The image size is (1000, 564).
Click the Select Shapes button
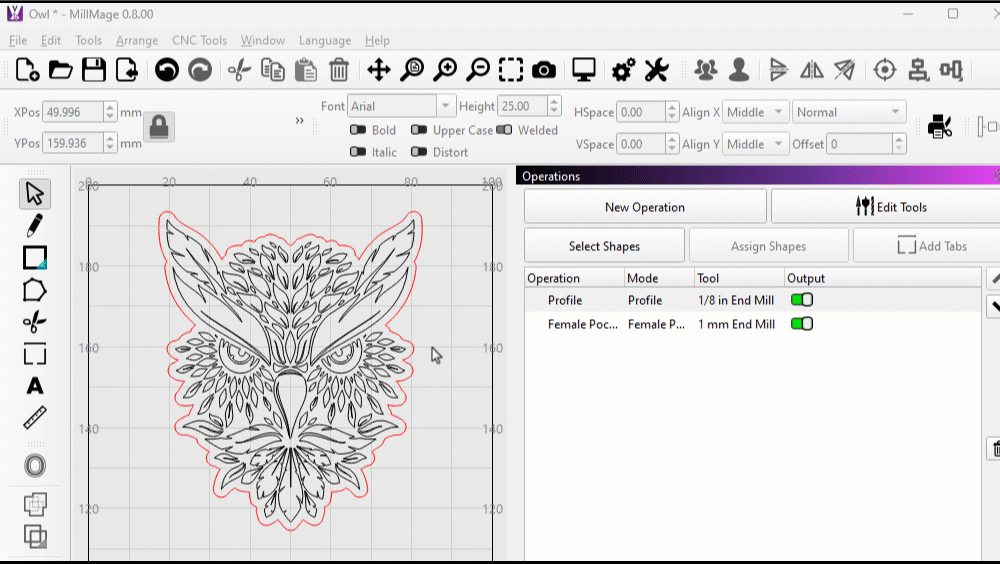coord(604,246)
